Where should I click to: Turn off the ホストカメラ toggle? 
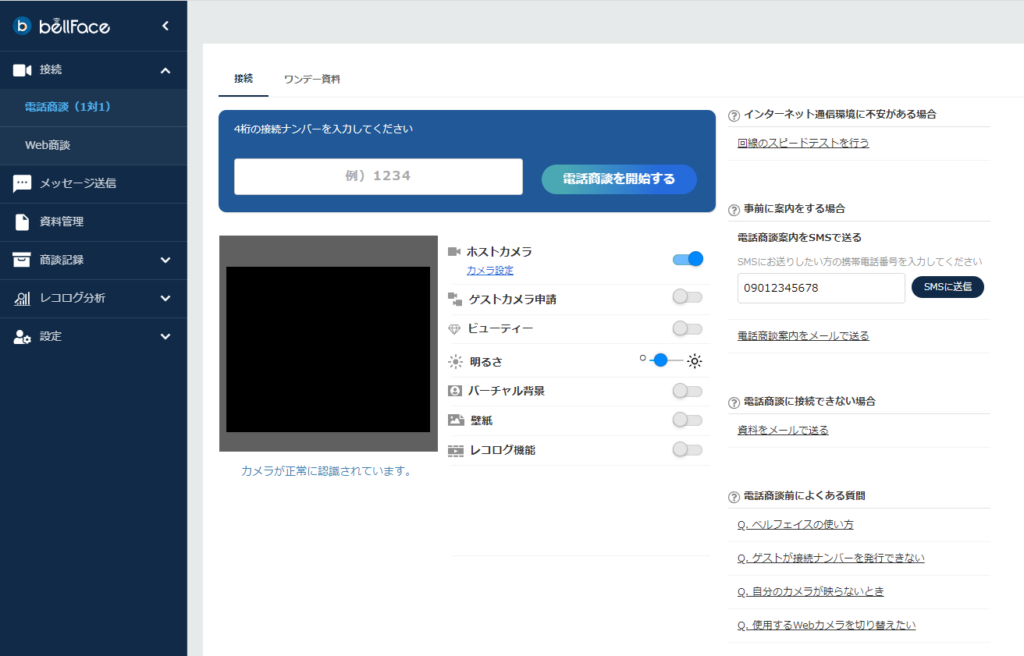coord(688,259)
